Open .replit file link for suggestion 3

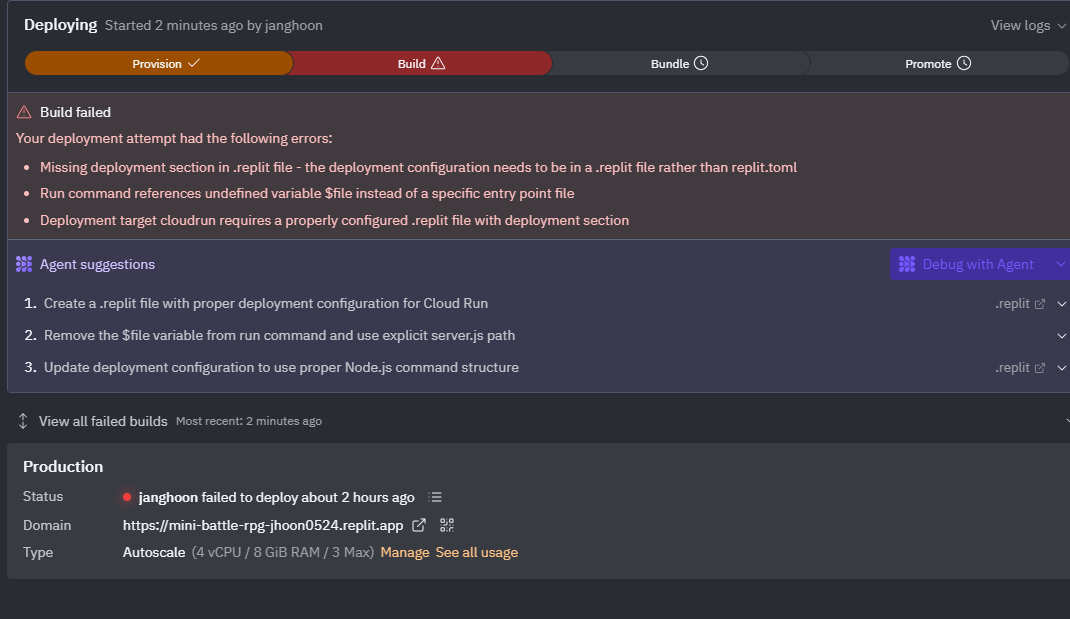(x=1020, y=367)
